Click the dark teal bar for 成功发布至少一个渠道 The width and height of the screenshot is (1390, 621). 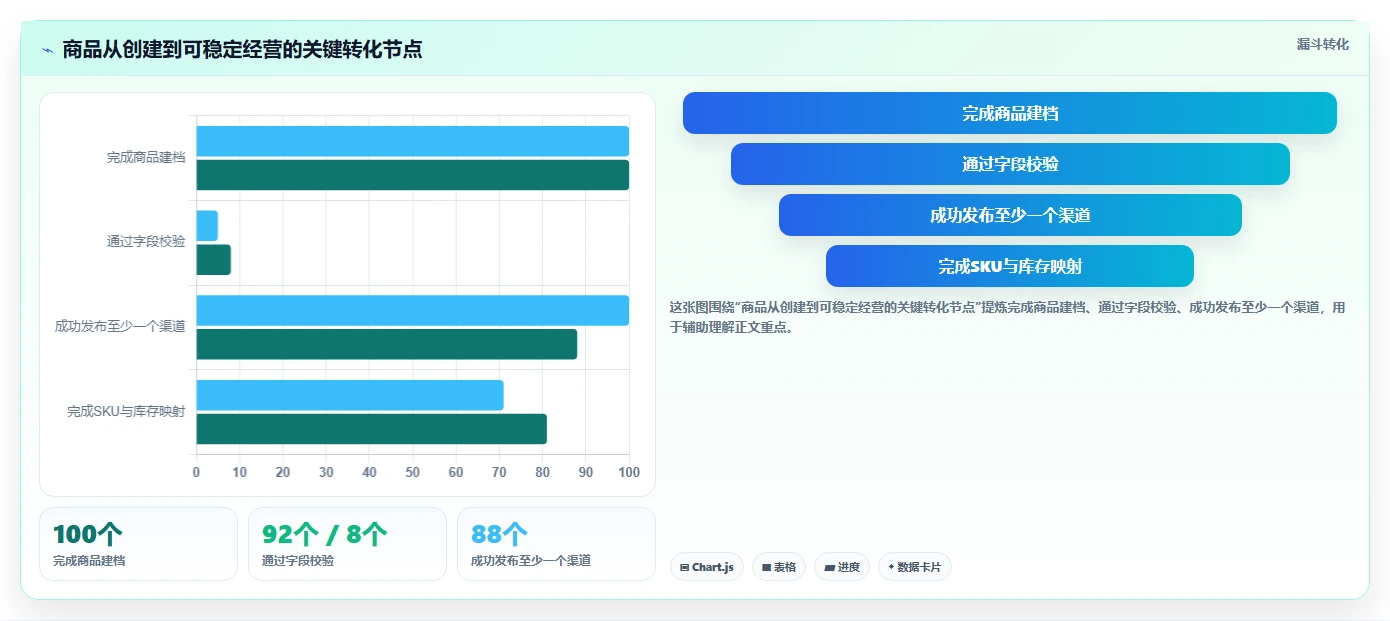(x=386, y=344)
